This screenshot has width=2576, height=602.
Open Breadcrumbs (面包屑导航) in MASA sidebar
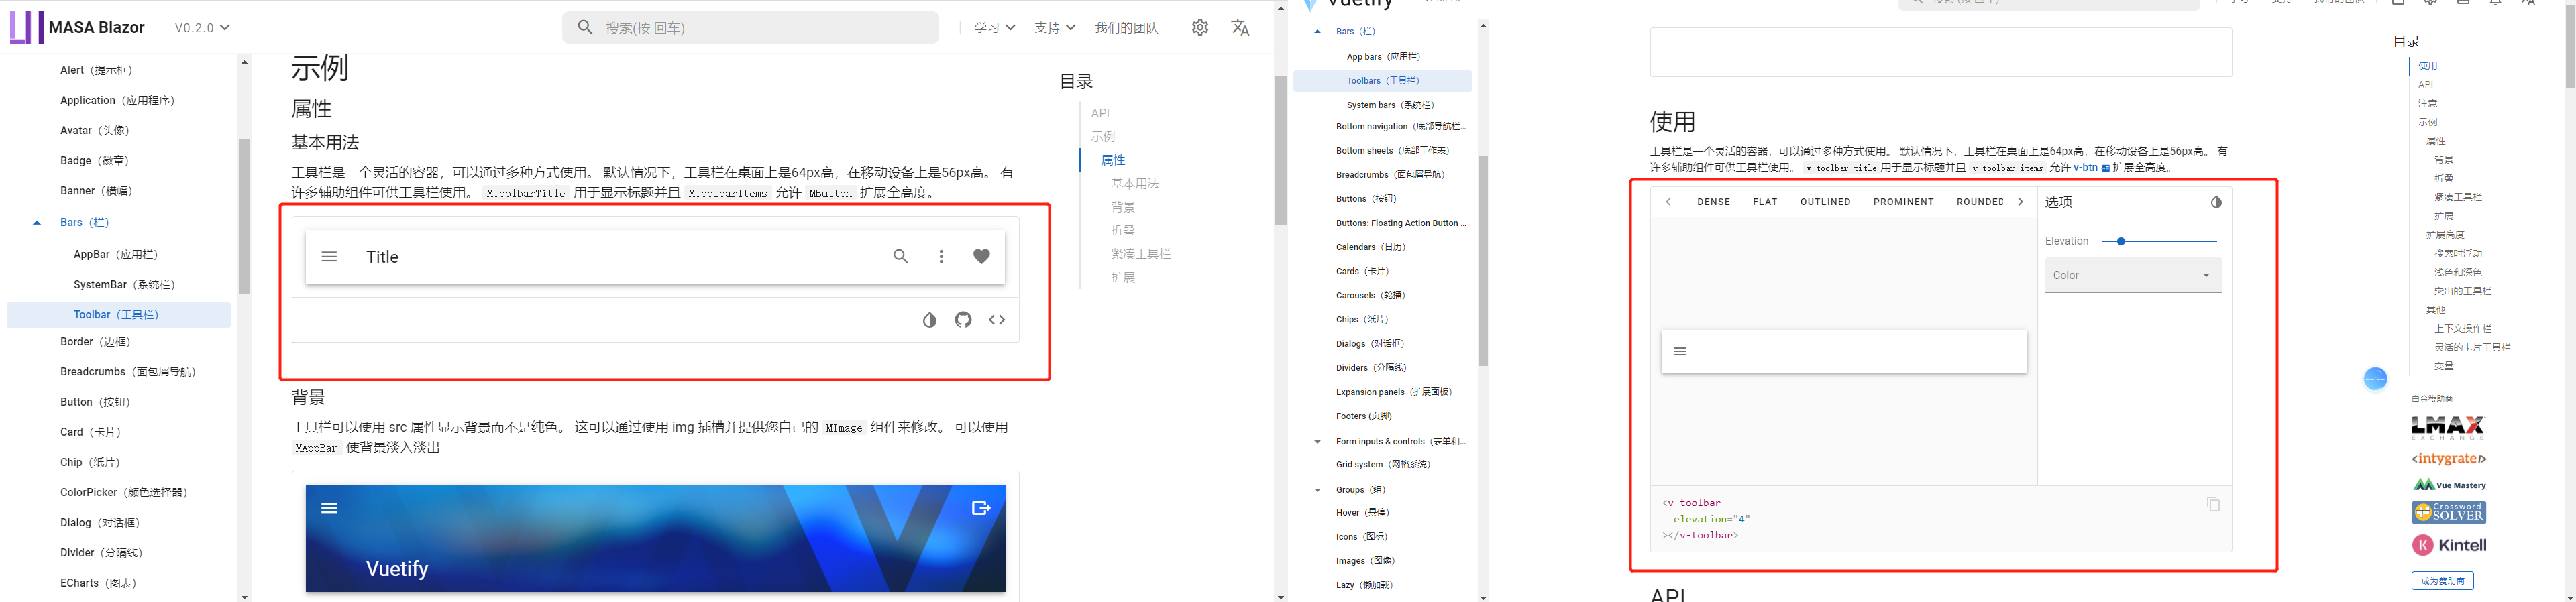[x=128, y=372]
